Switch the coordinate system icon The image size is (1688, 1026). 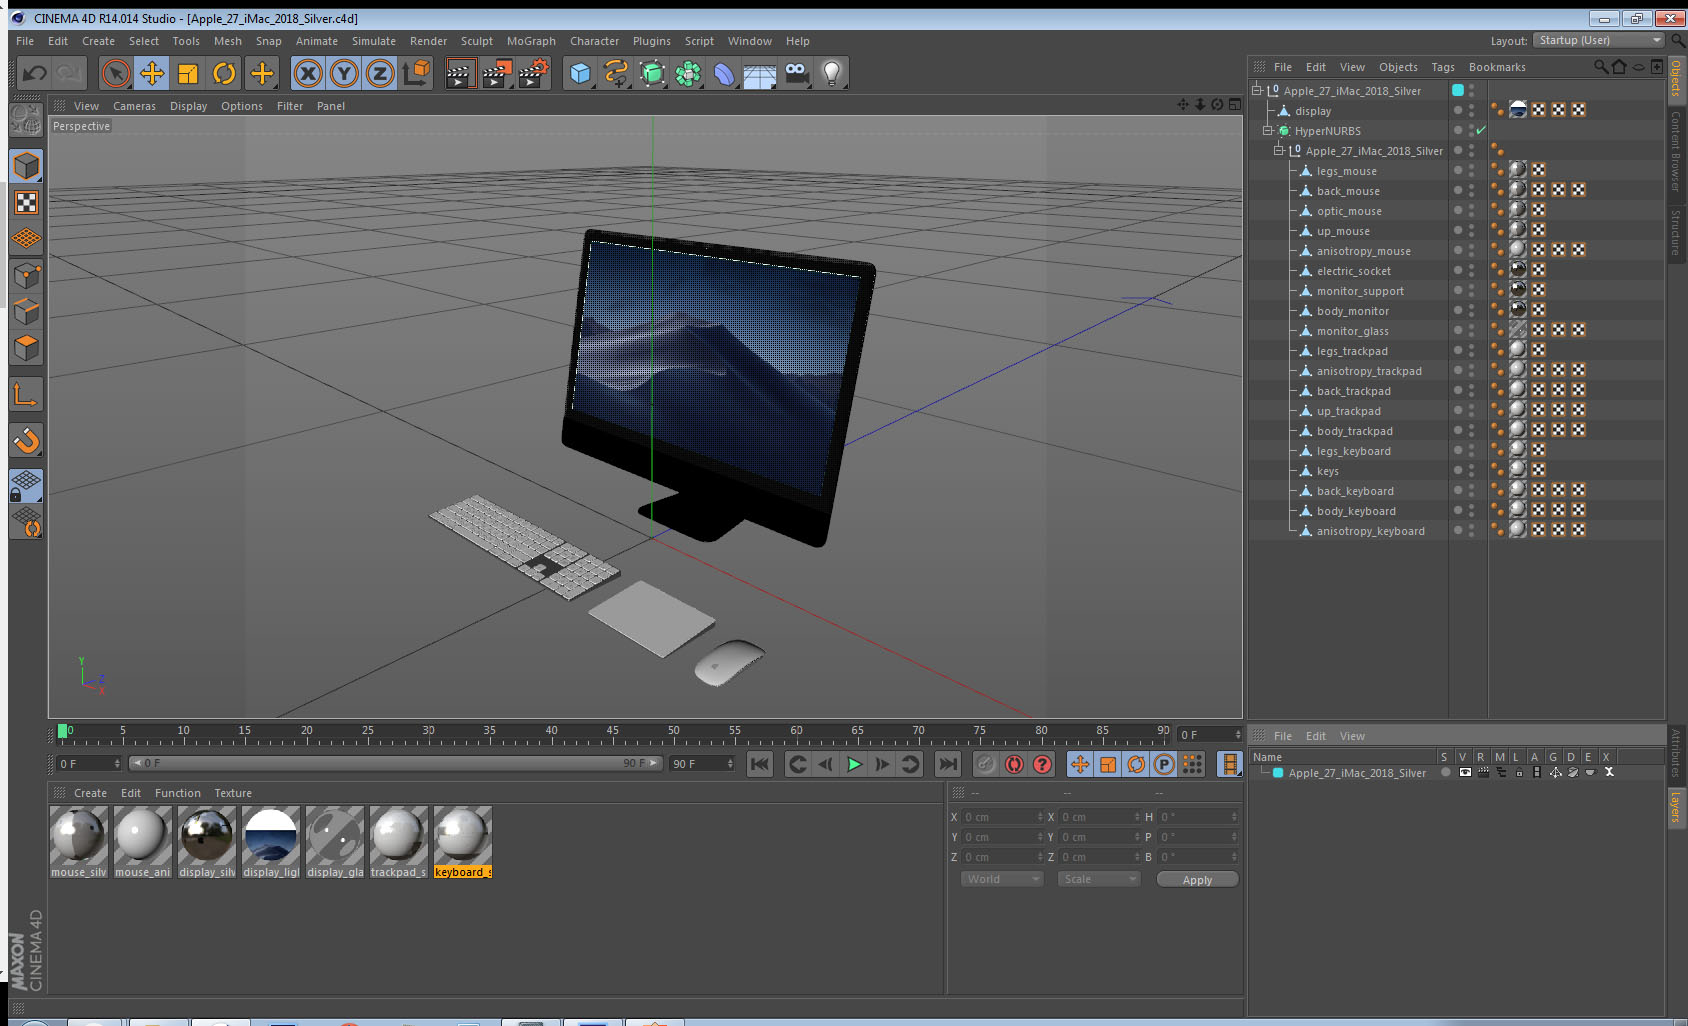click(x=416, y=73)
